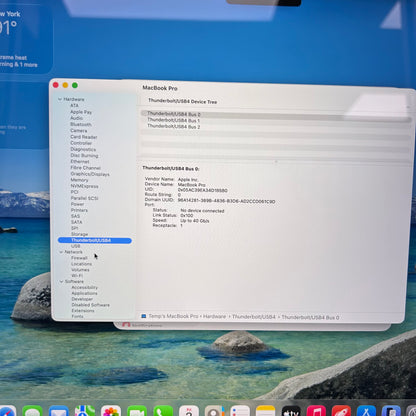Collapse the Network section in sidebar
The height and width of the screenshot is (416, 416).
click(x=61, y=252)
